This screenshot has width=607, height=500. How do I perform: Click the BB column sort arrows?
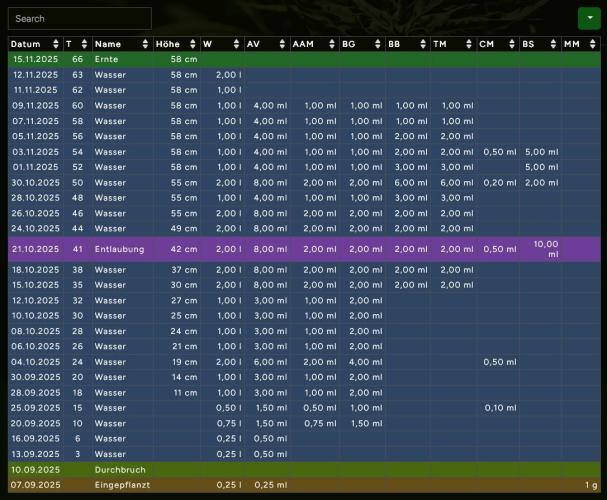tap(422, 44)
